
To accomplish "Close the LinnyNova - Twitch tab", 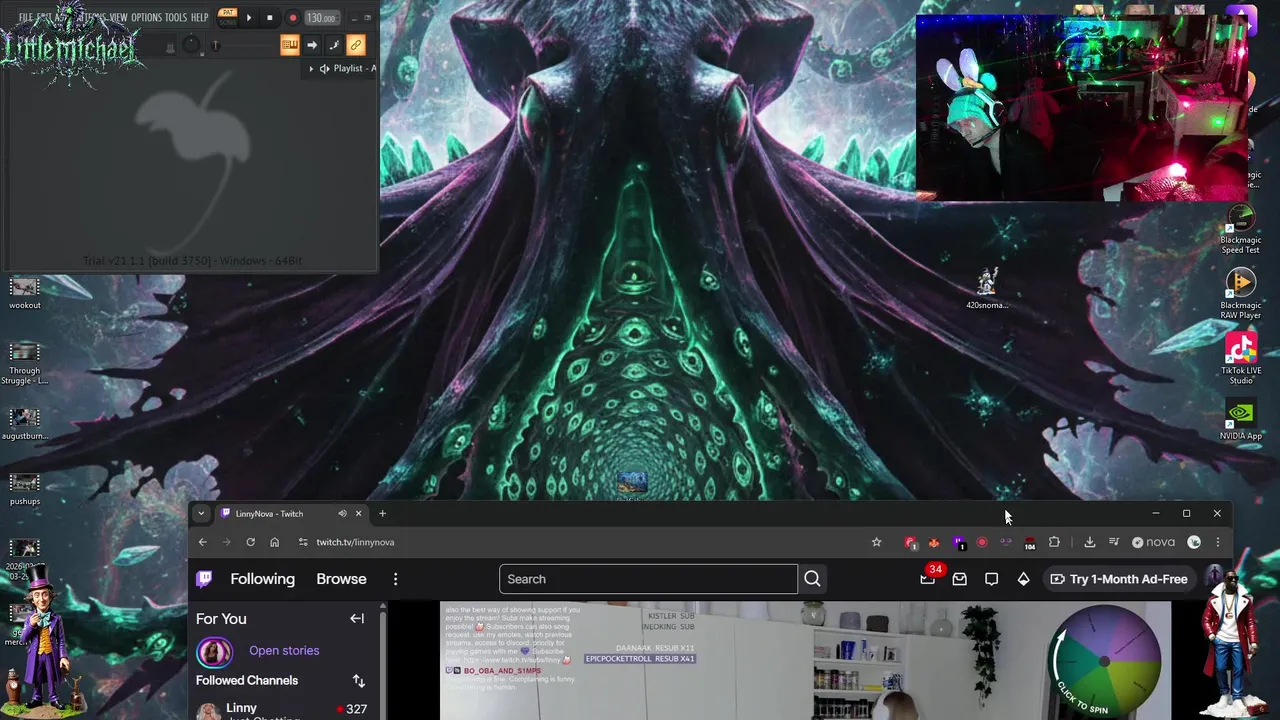I will pyautogui.click(x=358, y=514).
